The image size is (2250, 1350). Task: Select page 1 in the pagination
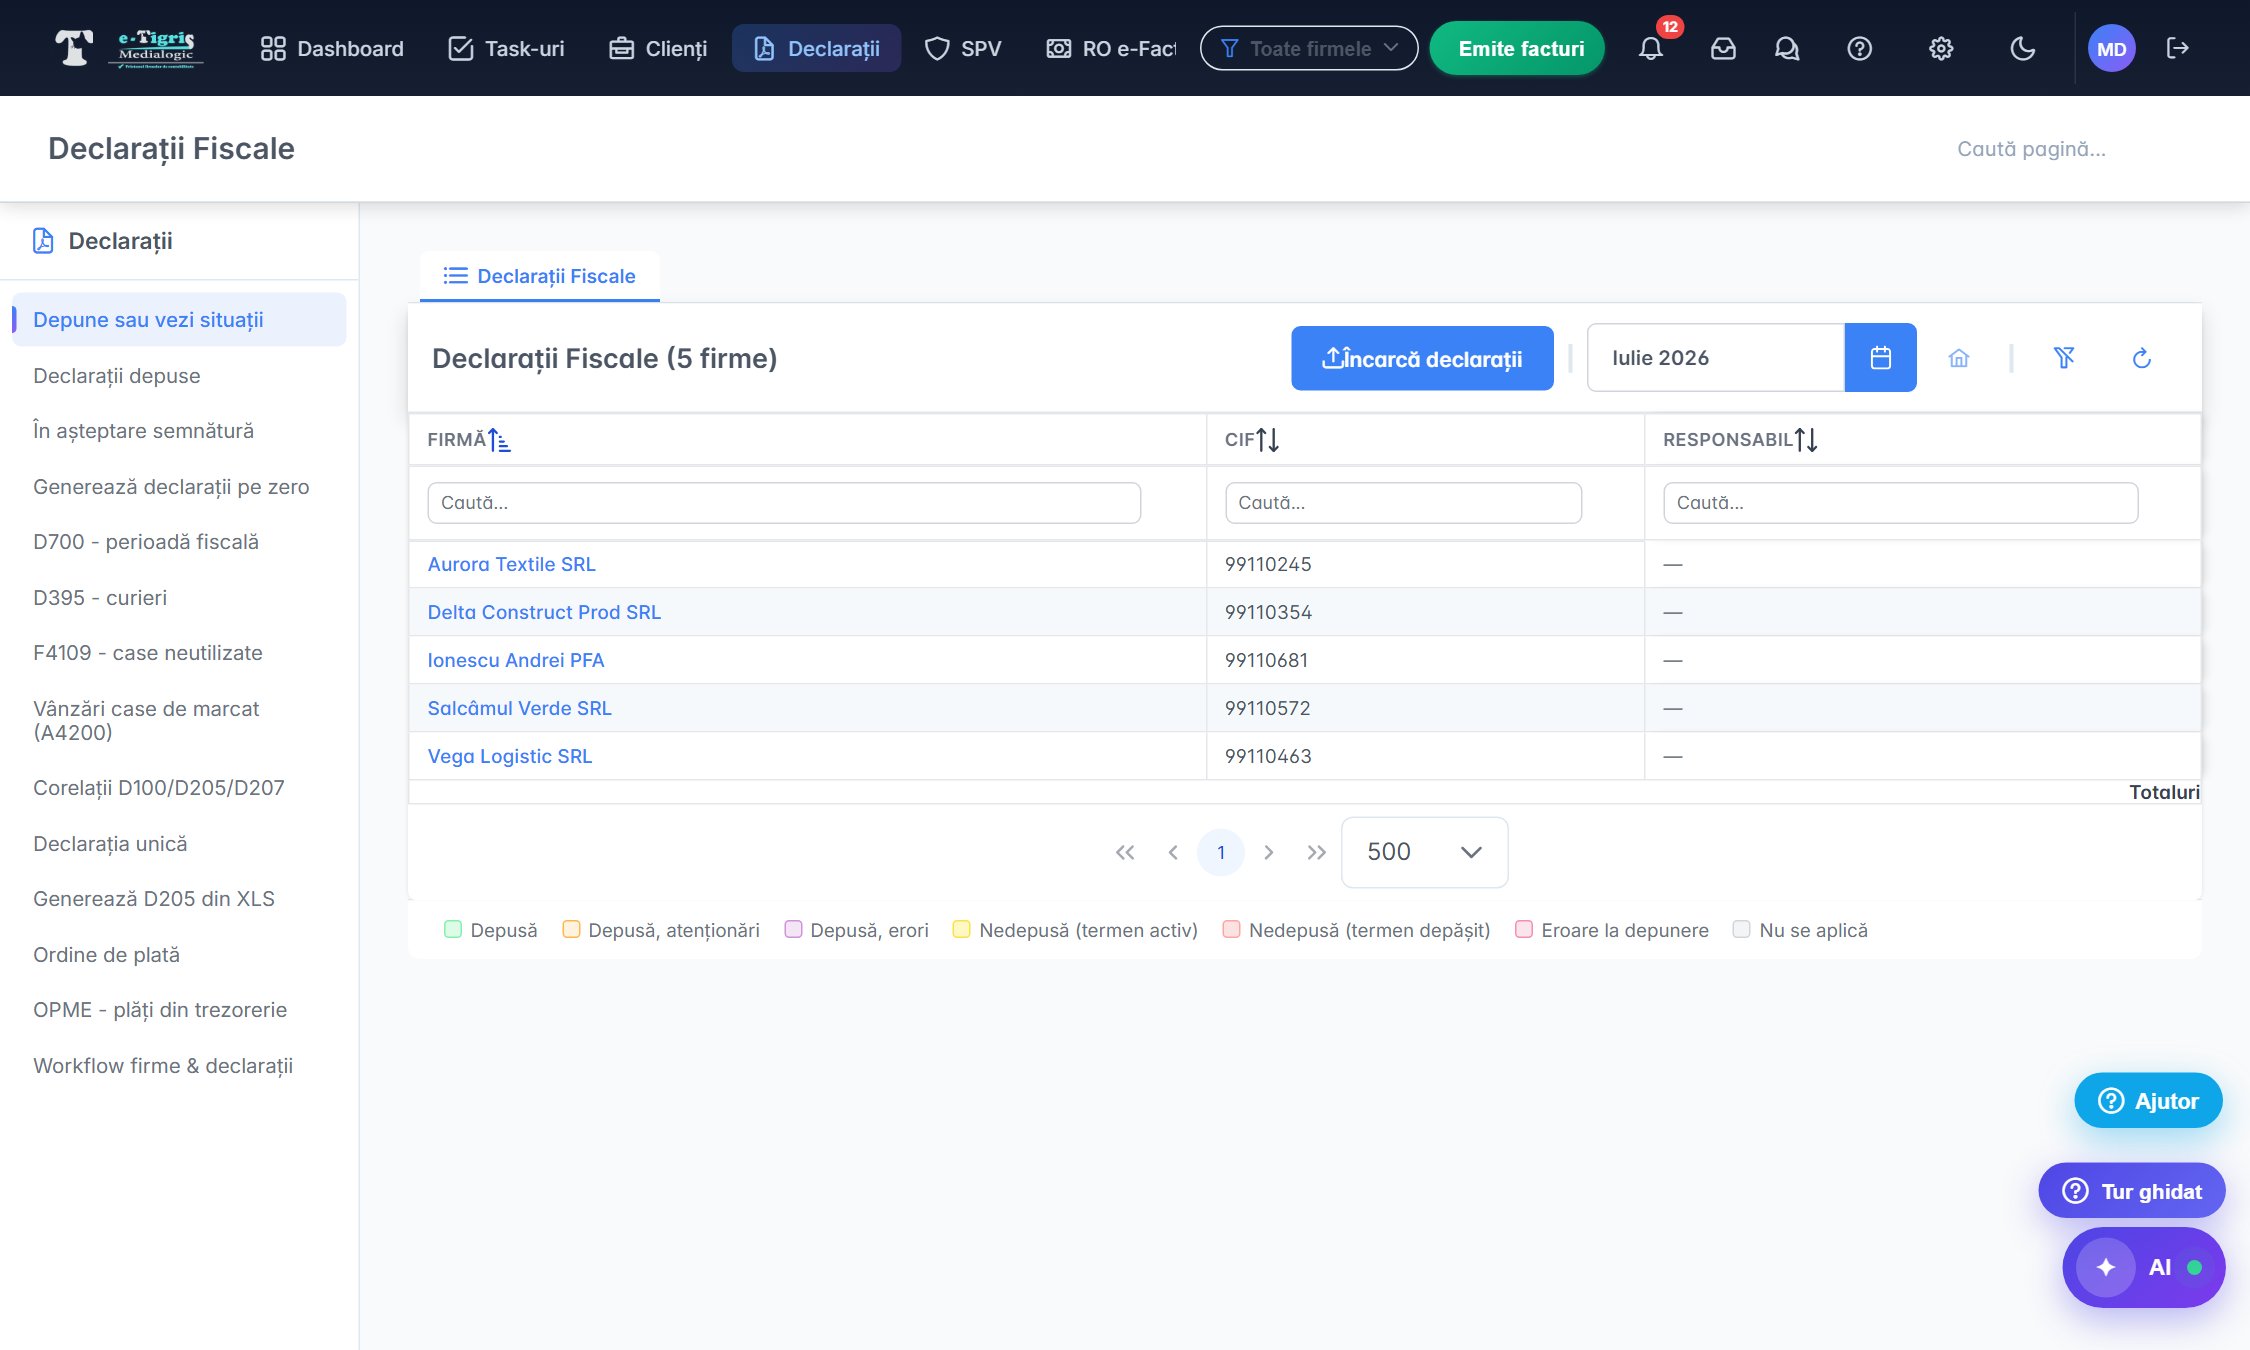pyautogui.click(x=1220, y=852)
